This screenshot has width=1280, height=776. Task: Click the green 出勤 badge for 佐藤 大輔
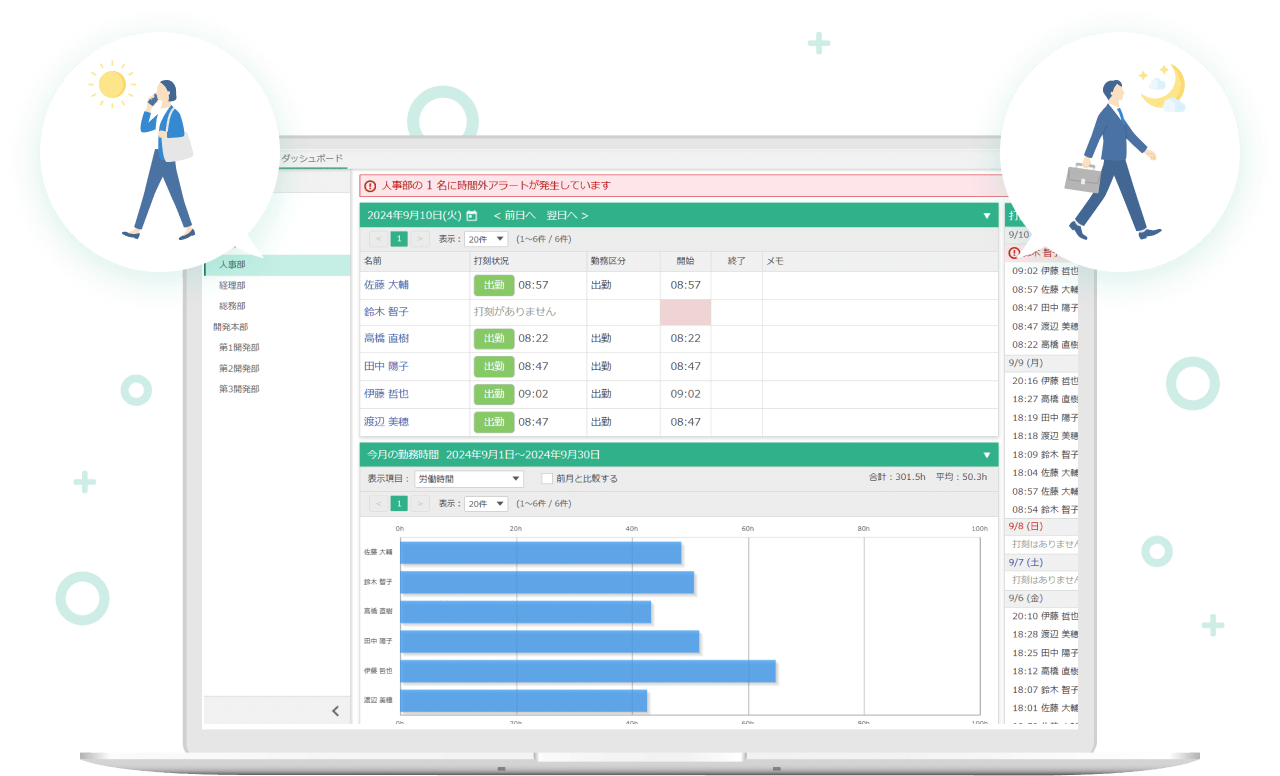click(x=493, y=285)
